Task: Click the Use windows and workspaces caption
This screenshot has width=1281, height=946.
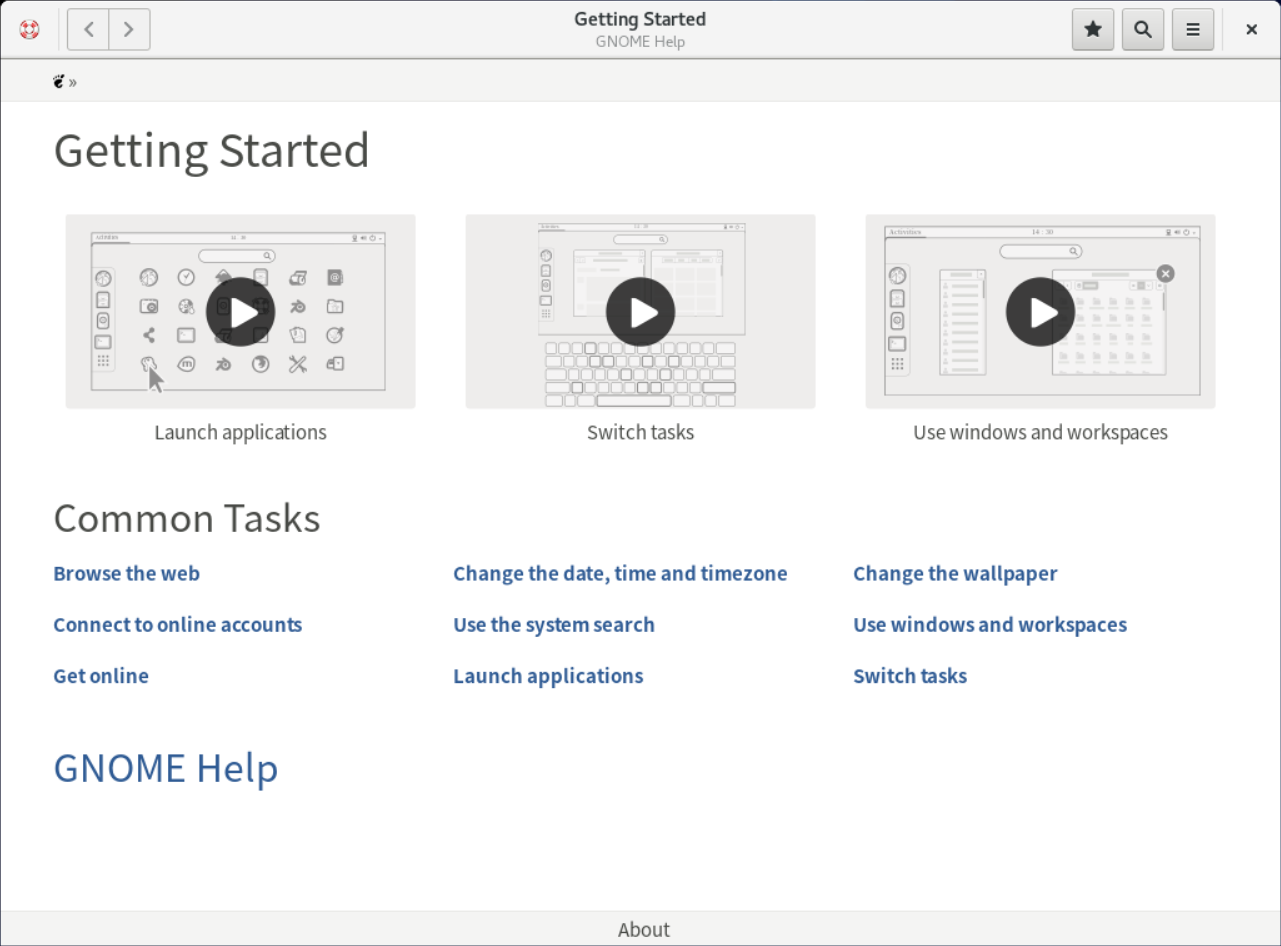Action: (1041, 433)
